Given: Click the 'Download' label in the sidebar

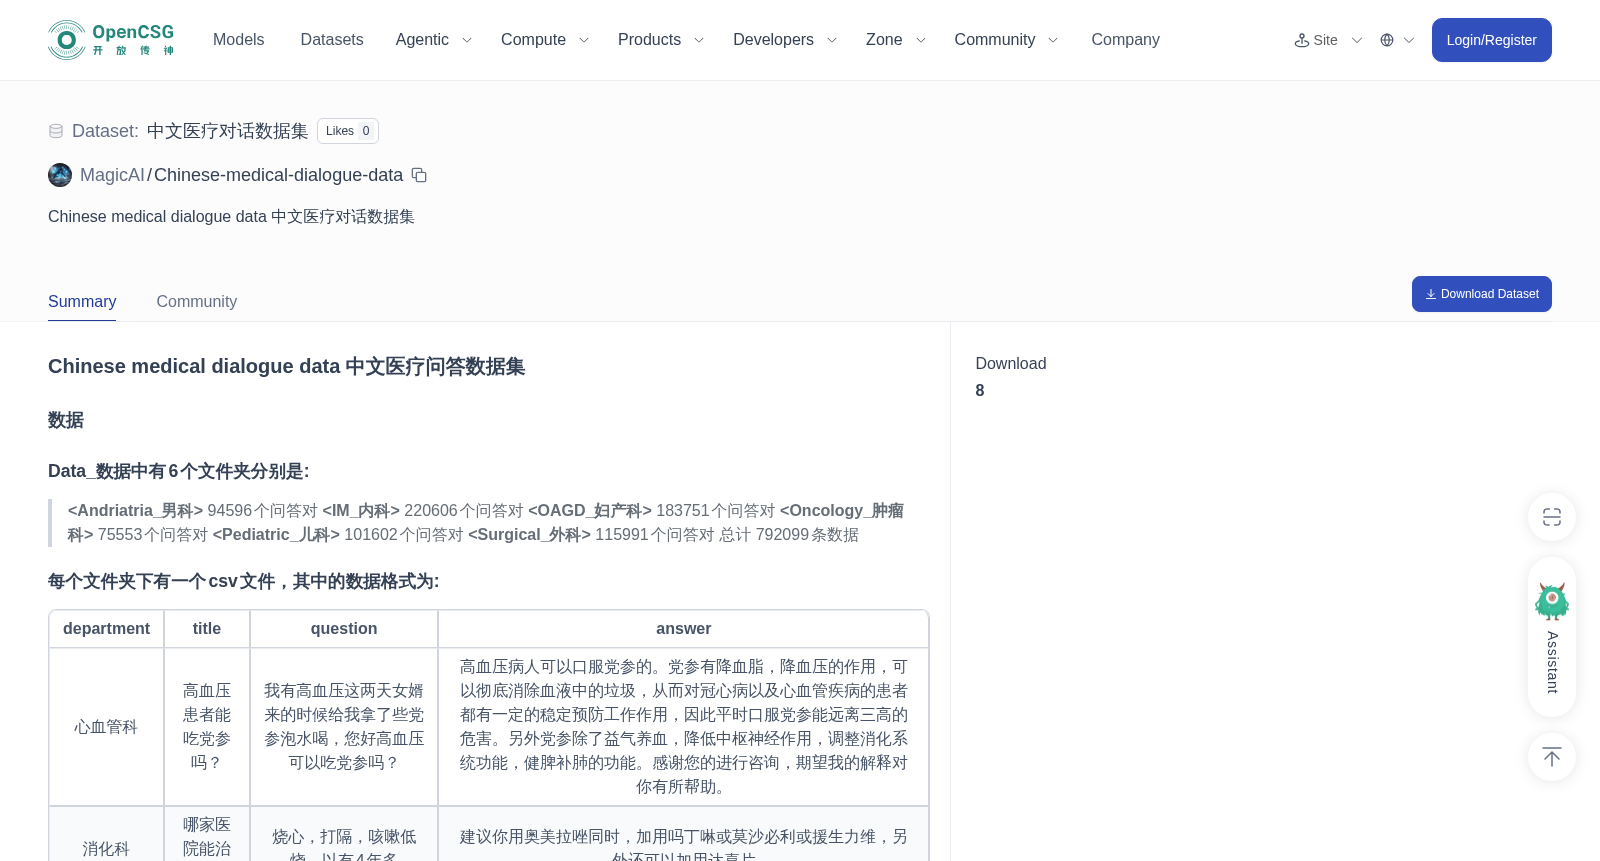Looking at the screenshot, I should tap(1011, 364).
